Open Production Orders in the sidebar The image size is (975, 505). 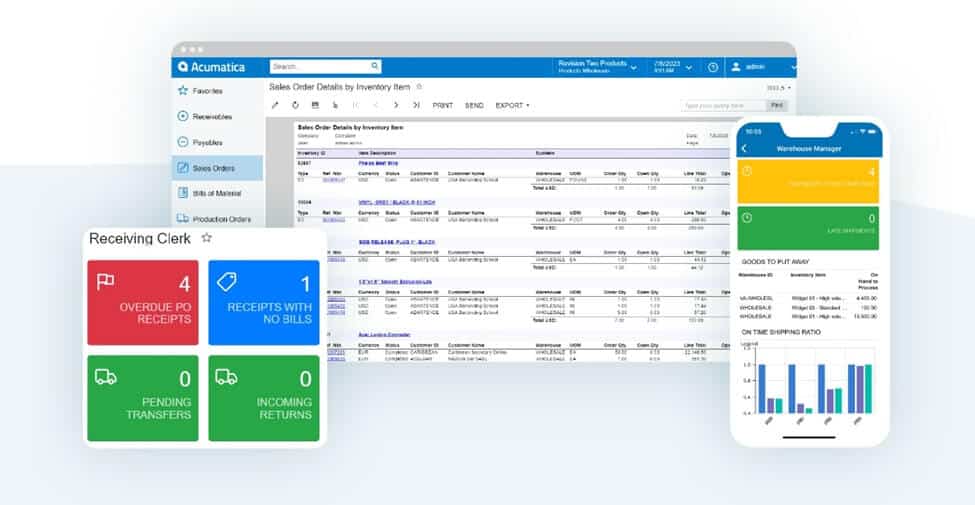click(x=217, y=219)
